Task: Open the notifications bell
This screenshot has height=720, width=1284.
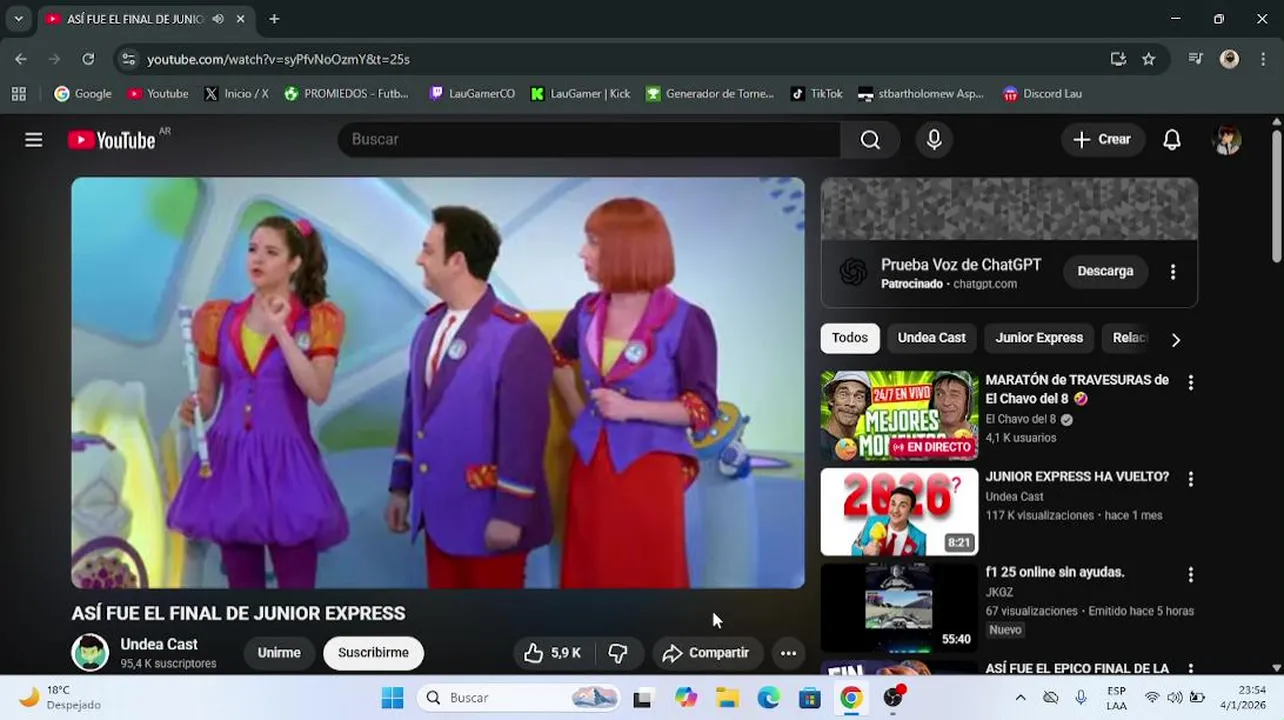Action: pyautogui.click(x=1172, y=140)
